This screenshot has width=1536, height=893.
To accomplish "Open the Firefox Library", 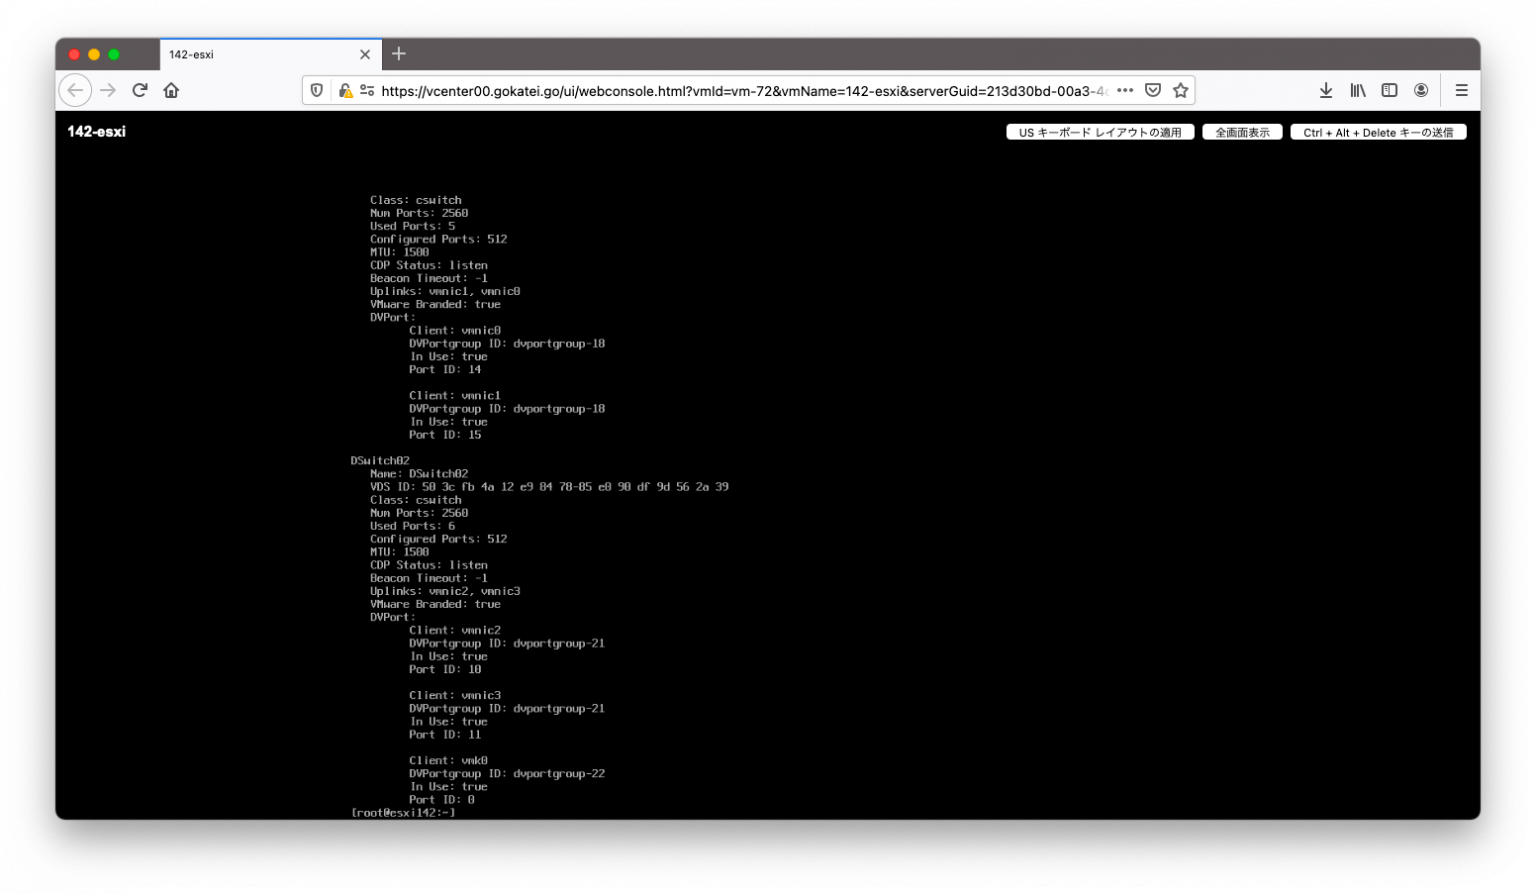I will [x=1357, y=89].
